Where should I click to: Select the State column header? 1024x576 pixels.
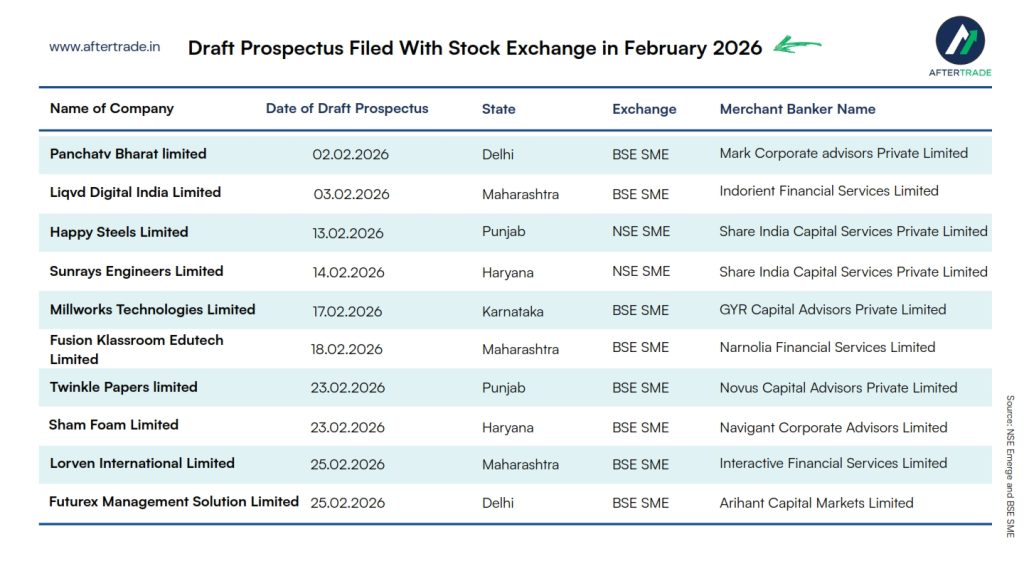point(499,110)
